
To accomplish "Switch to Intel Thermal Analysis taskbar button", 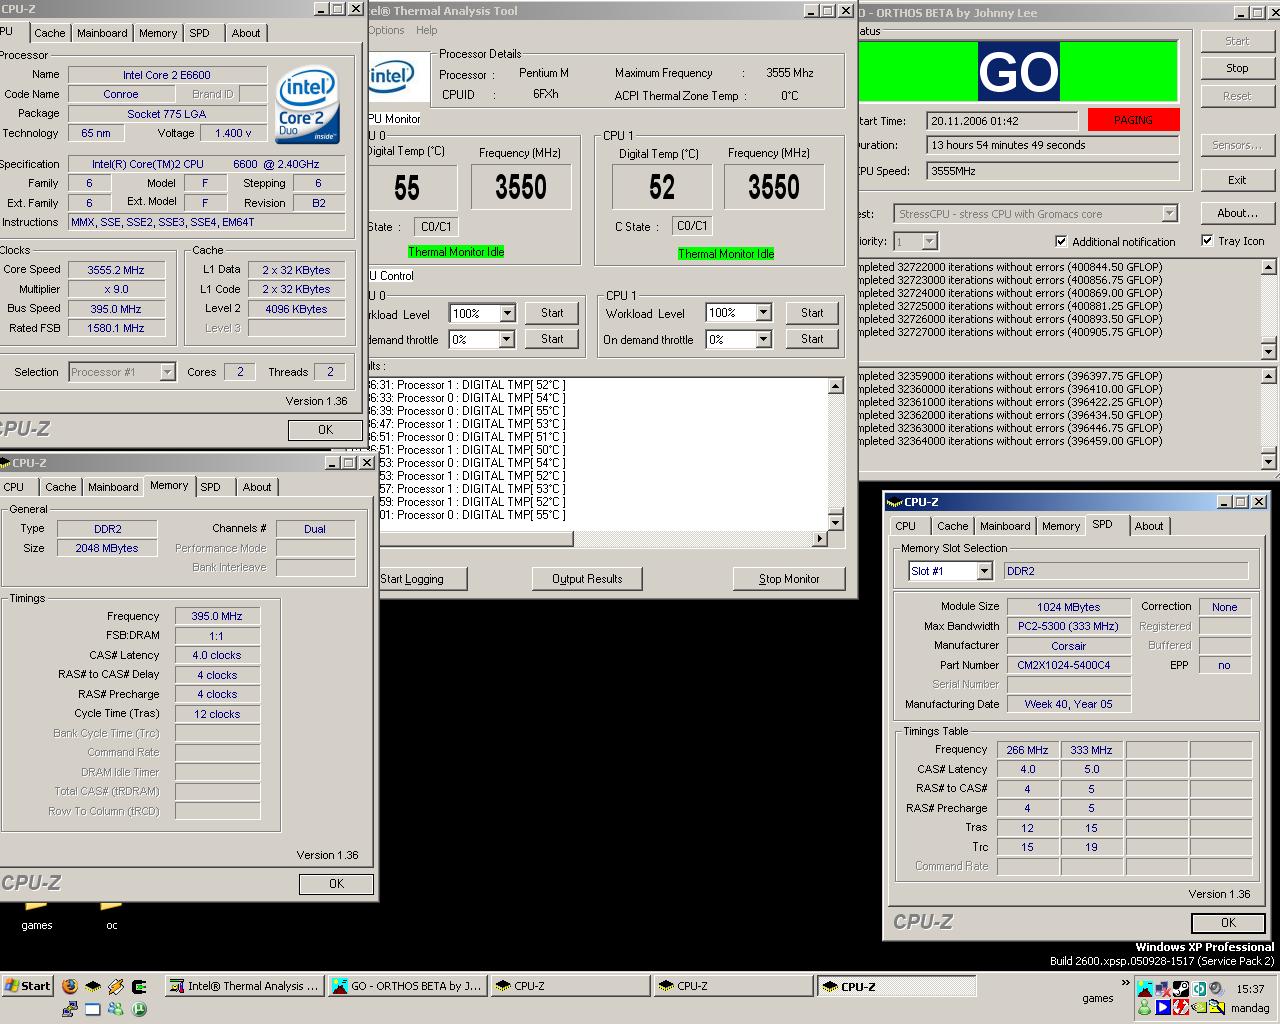I will click(244, 986).
